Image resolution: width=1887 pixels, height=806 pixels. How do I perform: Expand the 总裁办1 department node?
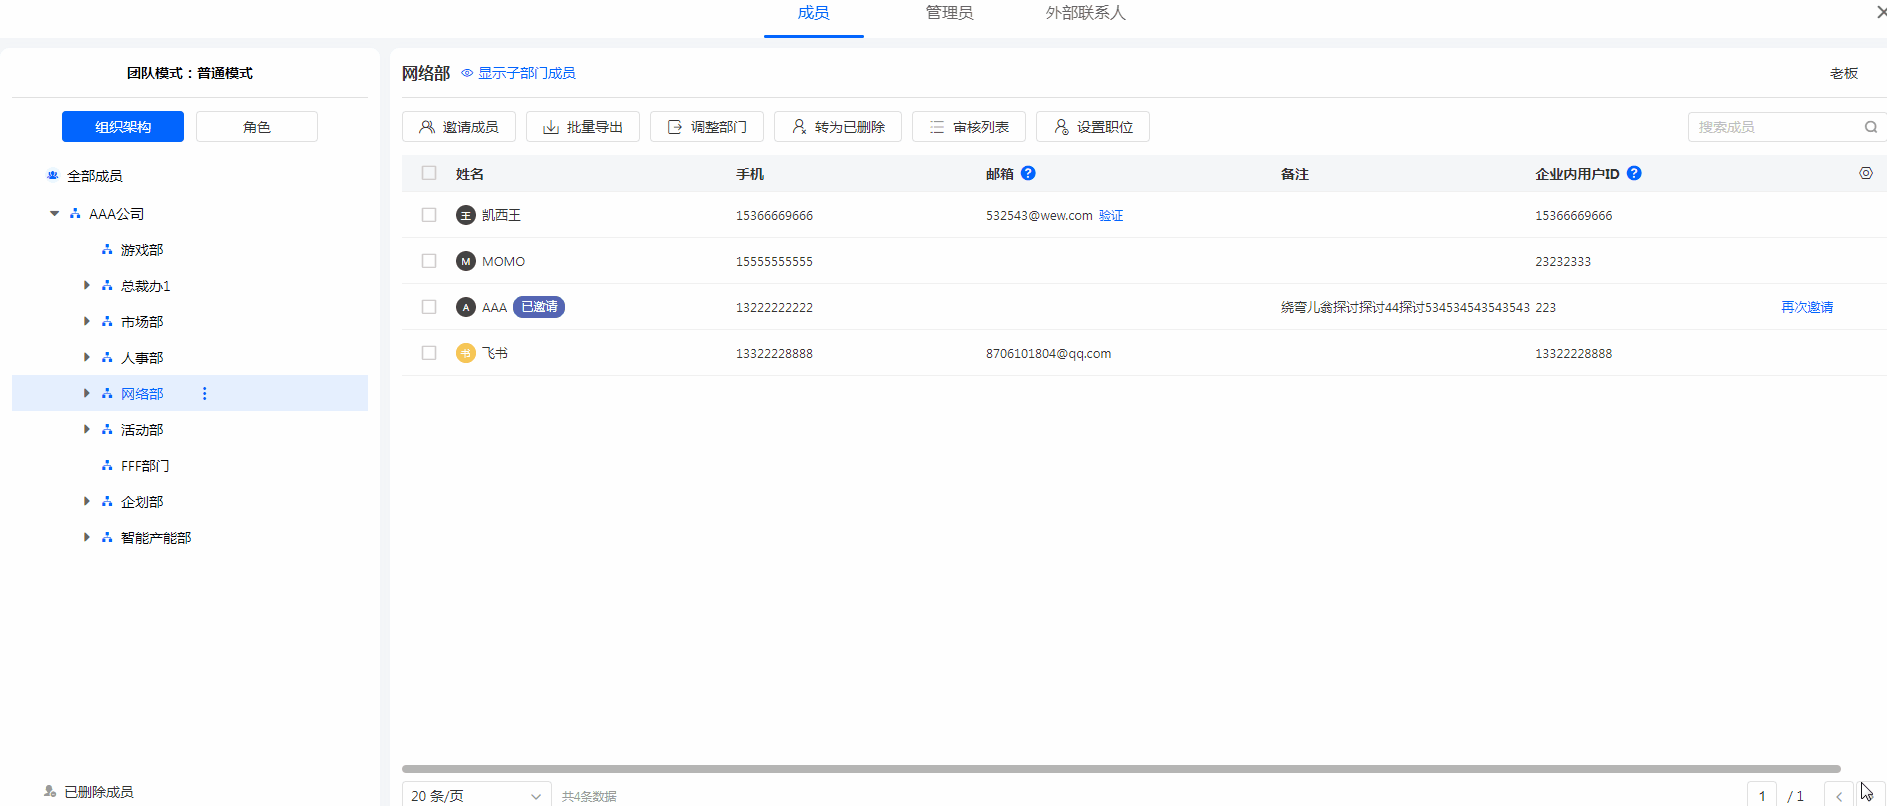[x=87, y=285]
